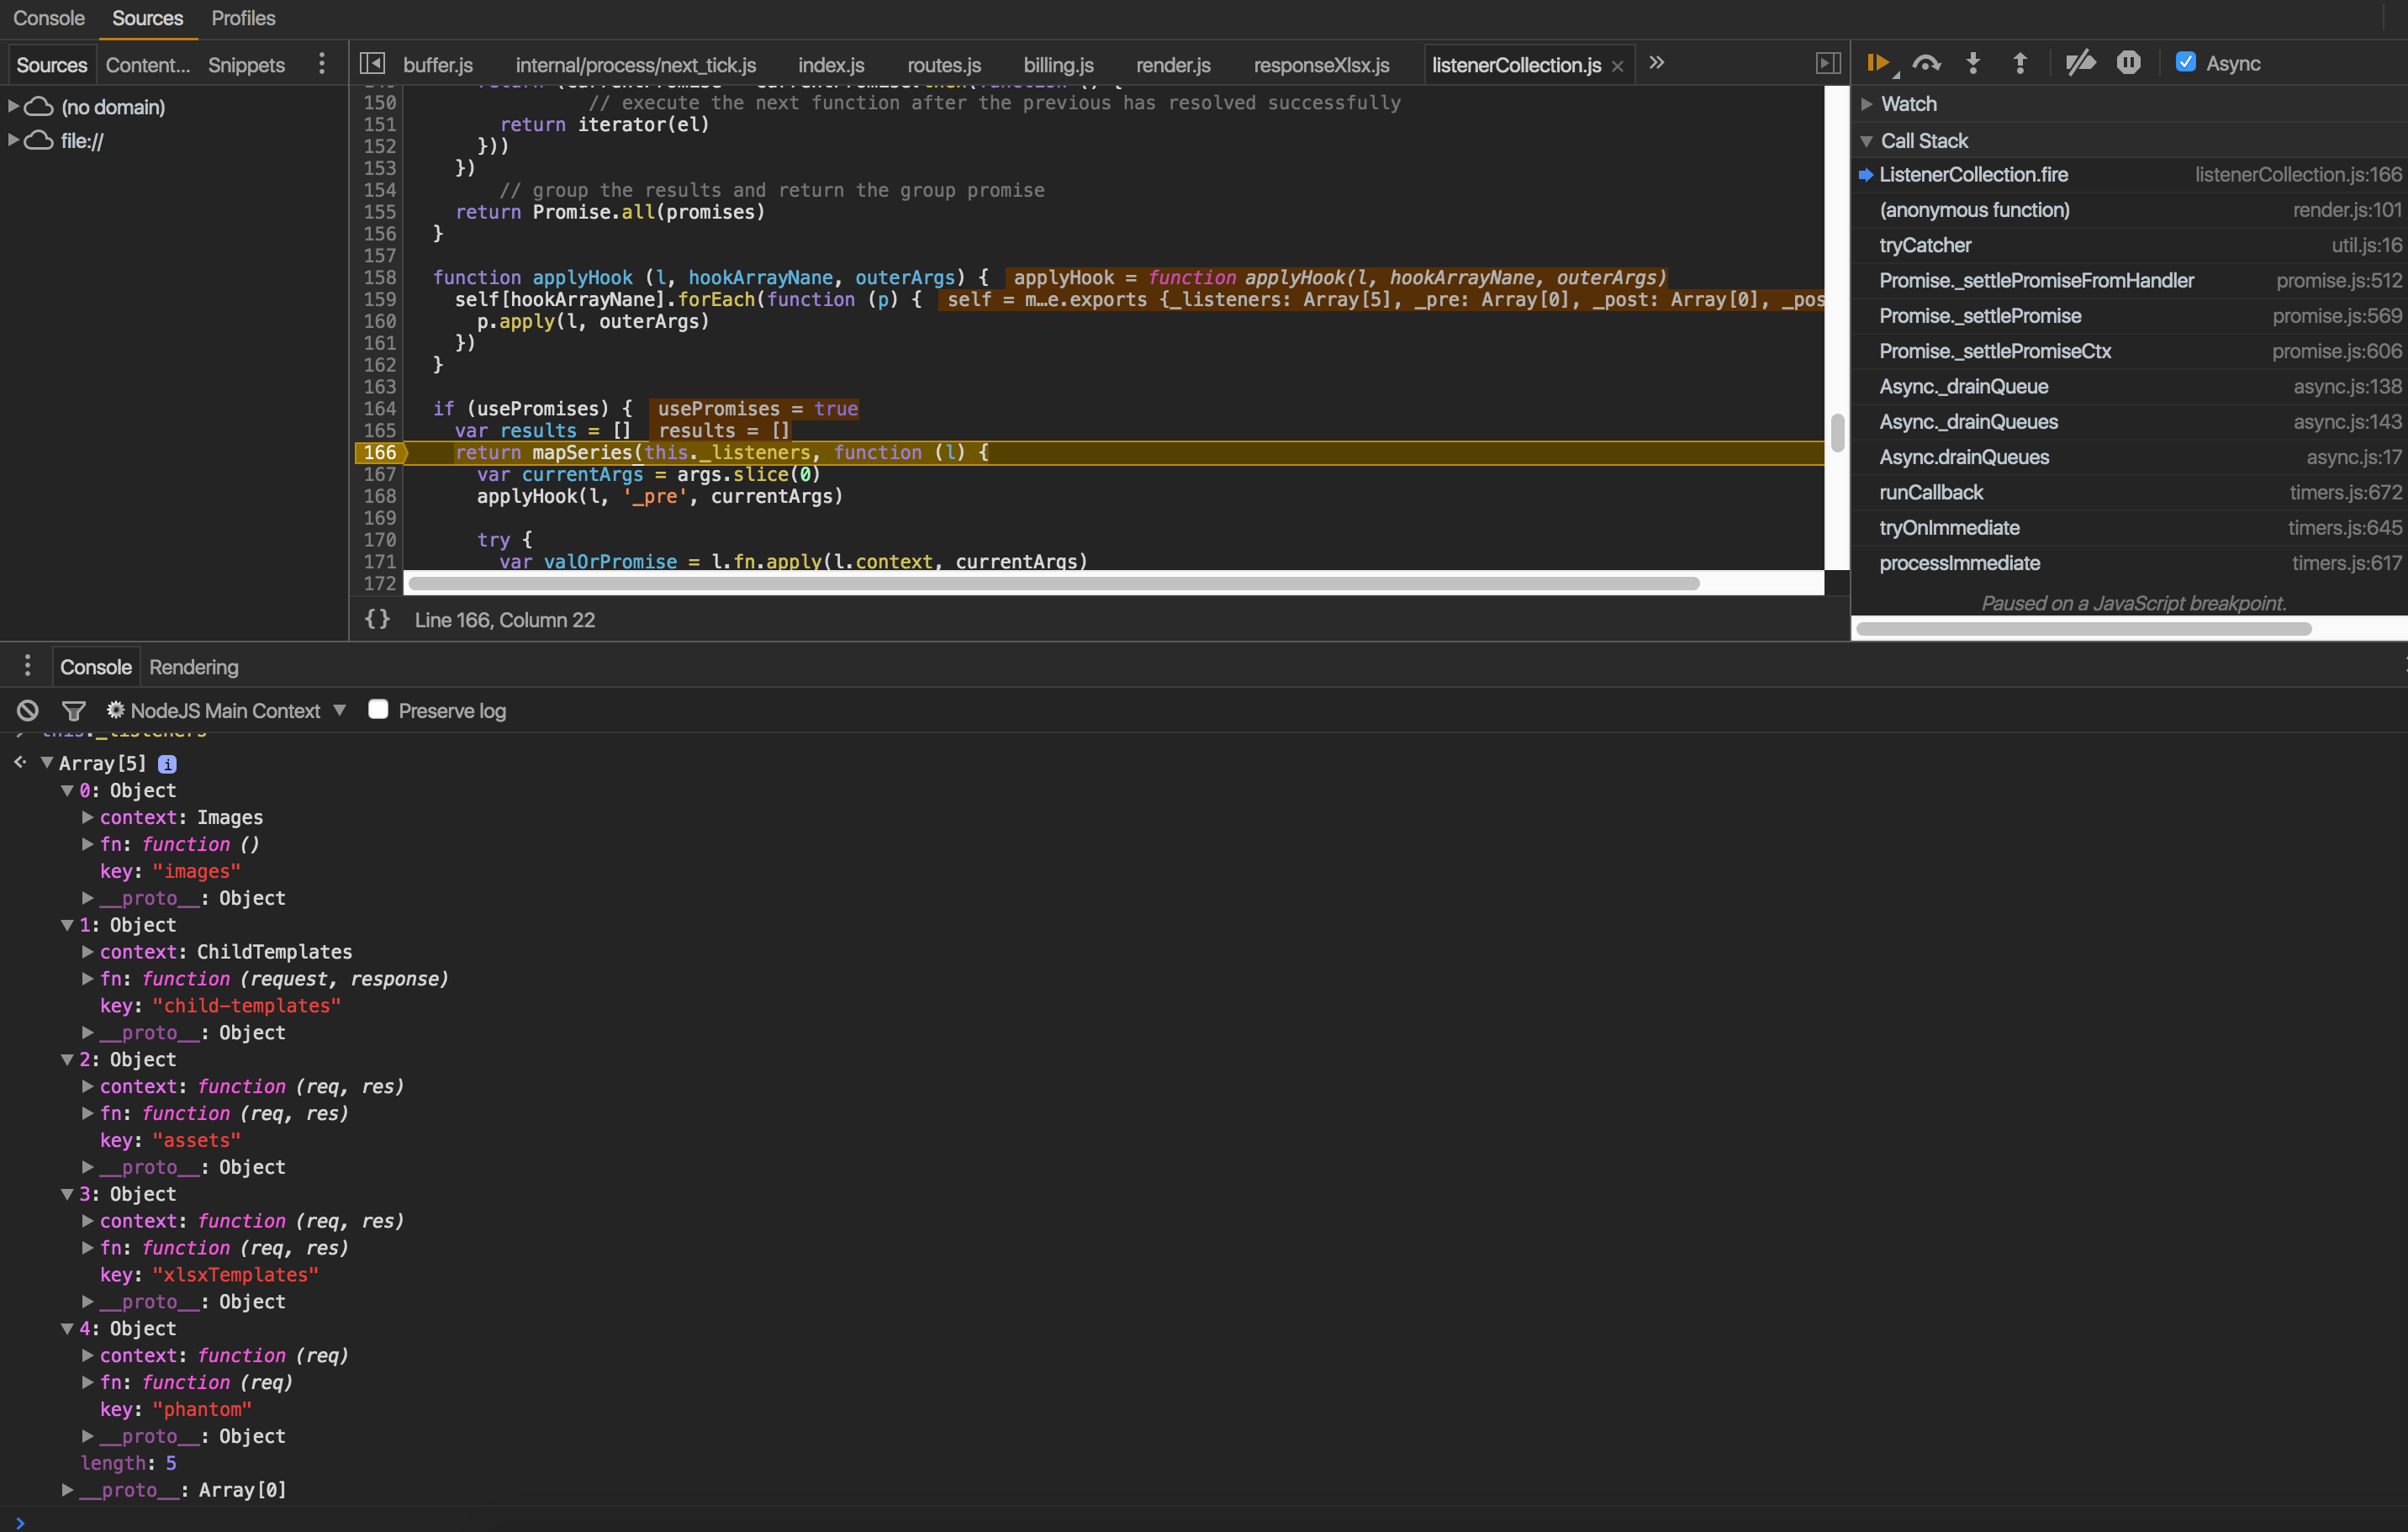The height and width of the screenshot is (1532, 2408).
Task: Enable pause on exceptions
Action: 2128,62
